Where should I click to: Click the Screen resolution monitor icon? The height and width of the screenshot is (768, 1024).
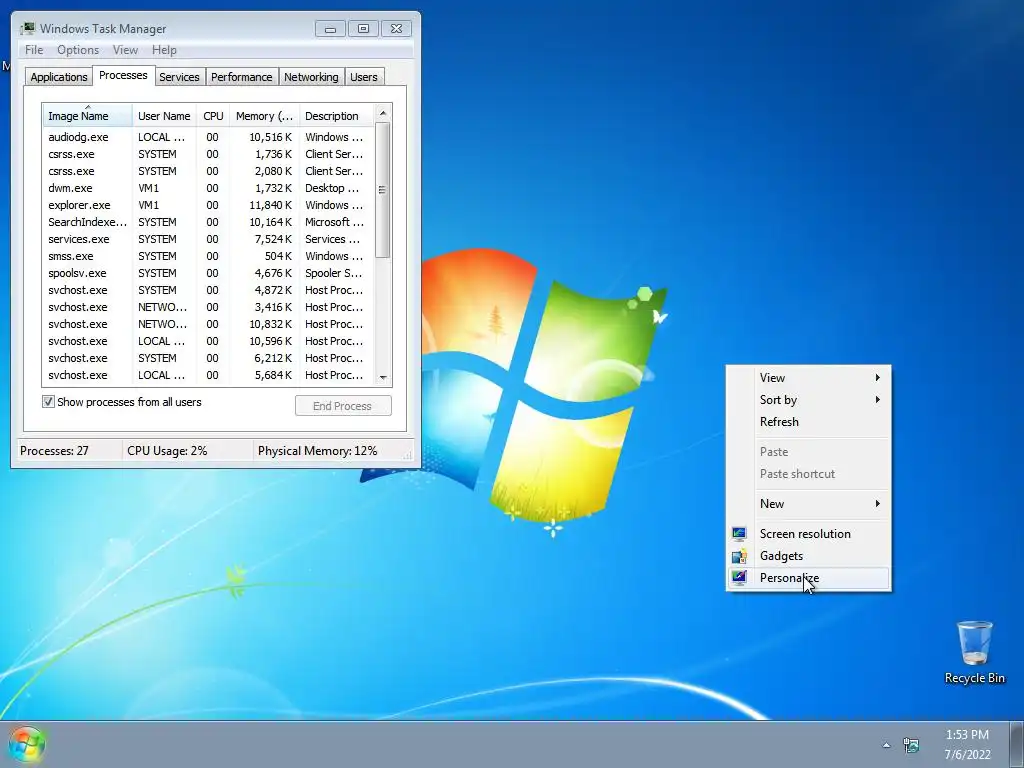tap(739, 534)
